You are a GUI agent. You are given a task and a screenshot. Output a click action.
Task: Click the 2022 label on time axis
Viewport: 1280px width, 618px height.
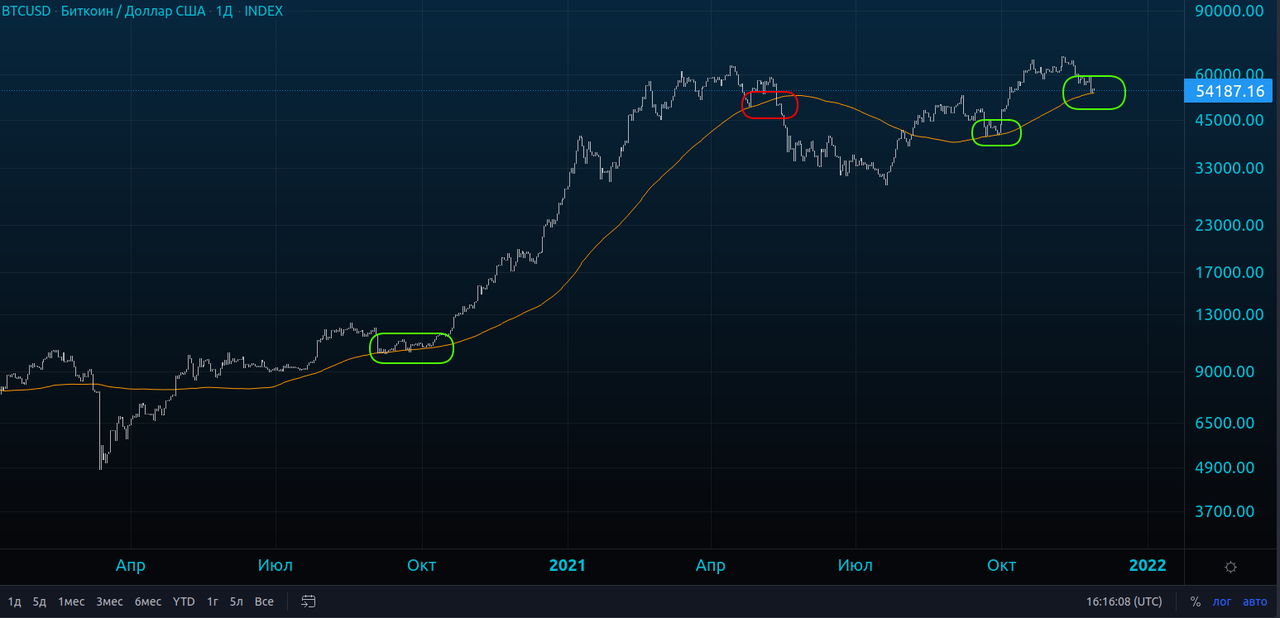click(1147, 565)
